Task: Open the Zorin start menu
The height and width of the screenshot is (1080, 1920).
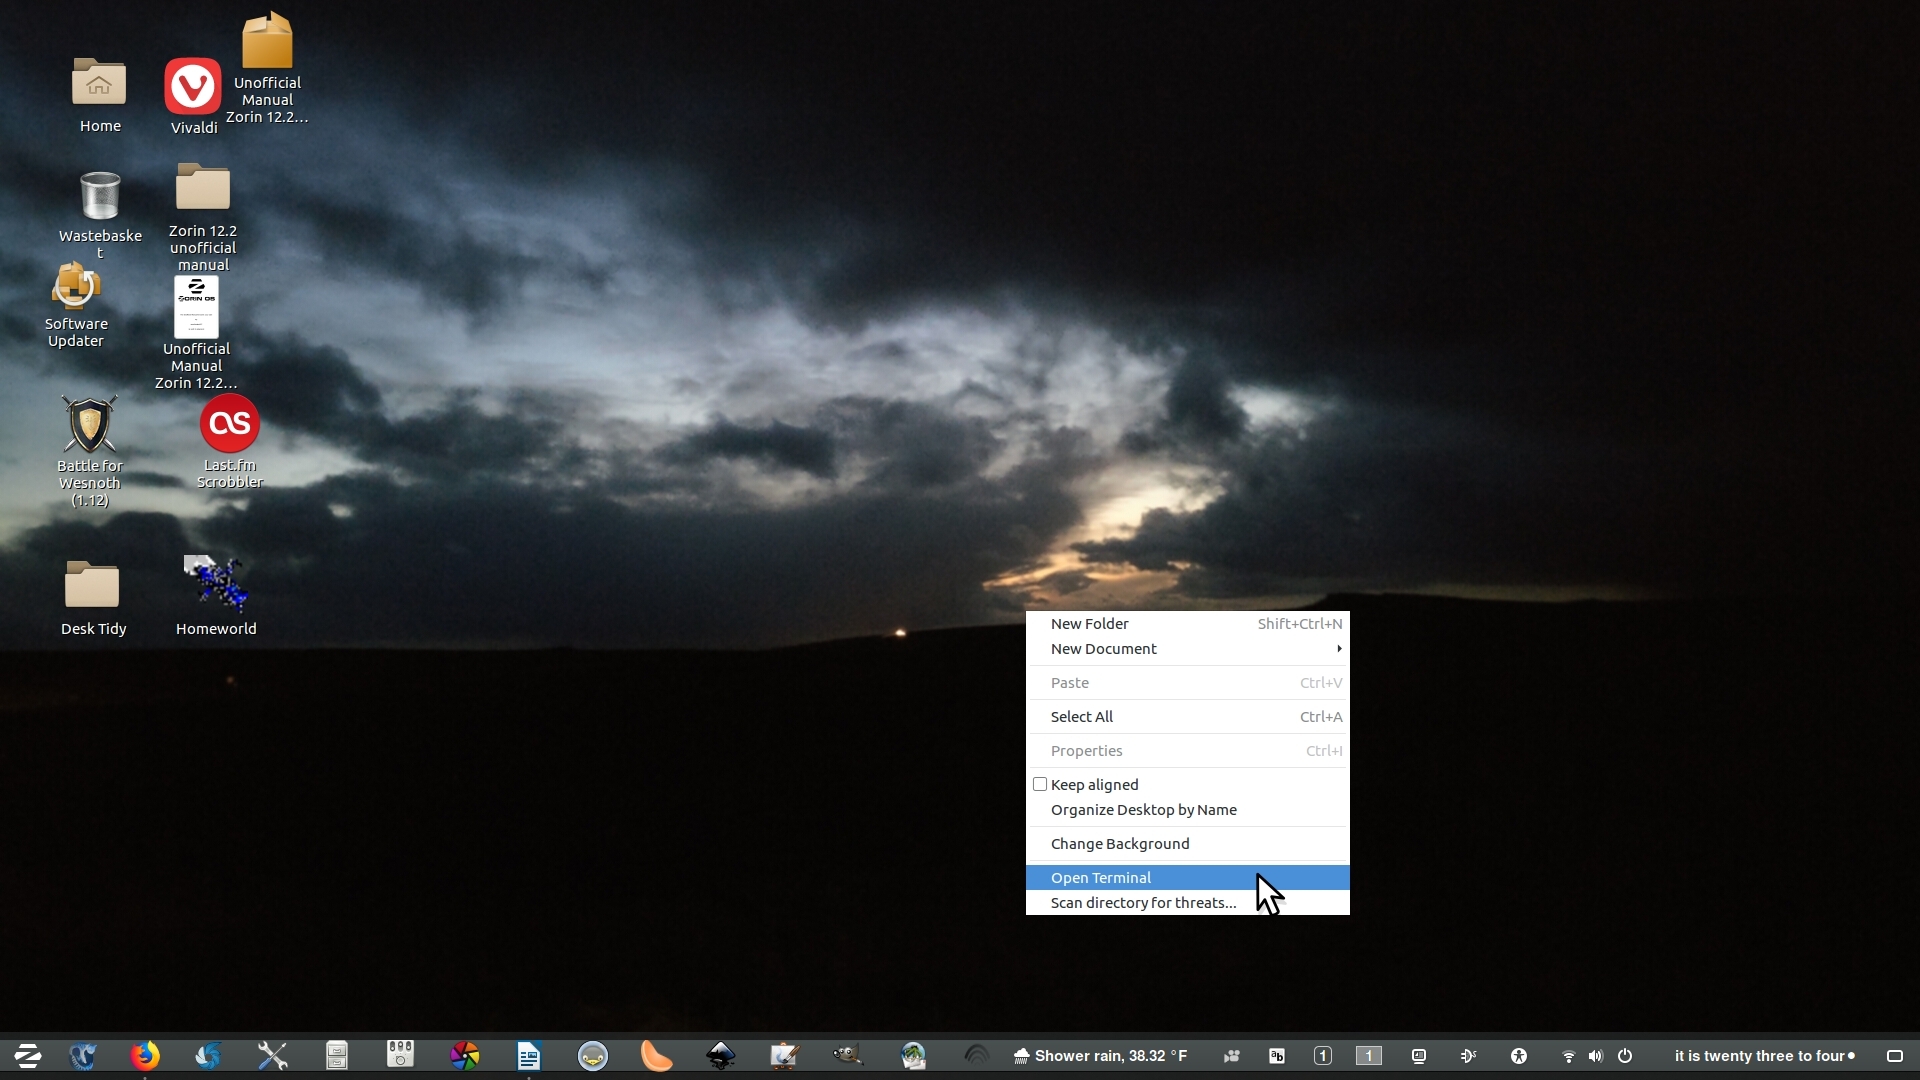Action: pyautogui.click(x=27, y=1056)
